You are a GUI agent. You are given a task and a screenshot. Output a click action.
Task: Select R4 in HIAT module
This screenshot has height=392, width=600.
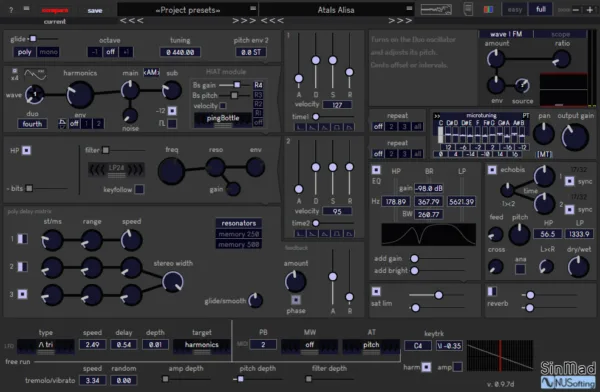coord(258,85)
